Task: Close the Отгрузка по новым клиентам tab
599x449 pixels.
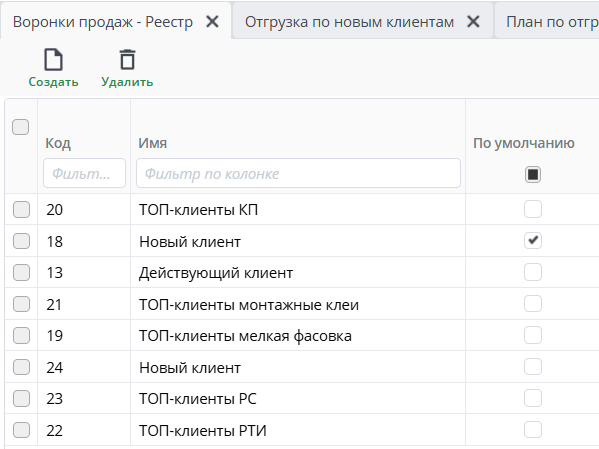Action: 473,22
